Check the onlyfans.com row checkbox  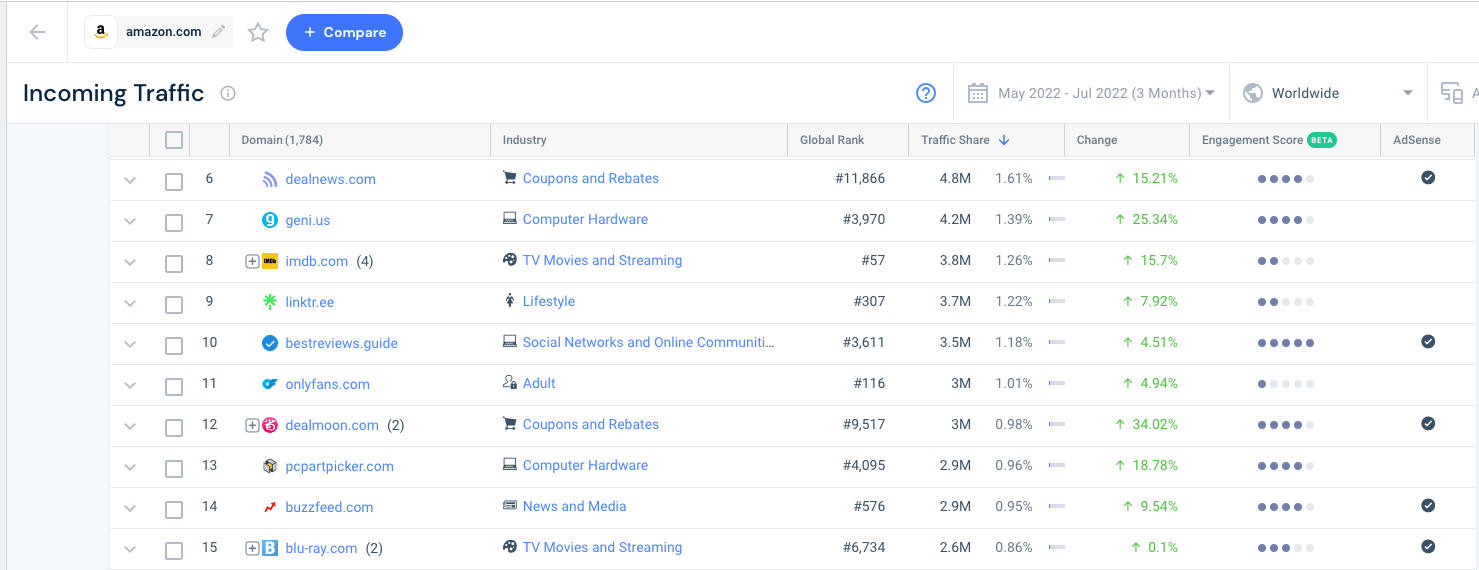pyautogui.click(x=174, y=386)
